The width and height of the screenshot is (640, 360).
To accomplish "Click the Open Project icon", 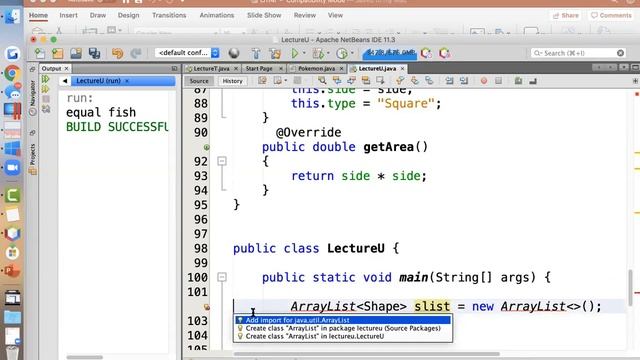I will pyautogui.click(x=76, y=53).
